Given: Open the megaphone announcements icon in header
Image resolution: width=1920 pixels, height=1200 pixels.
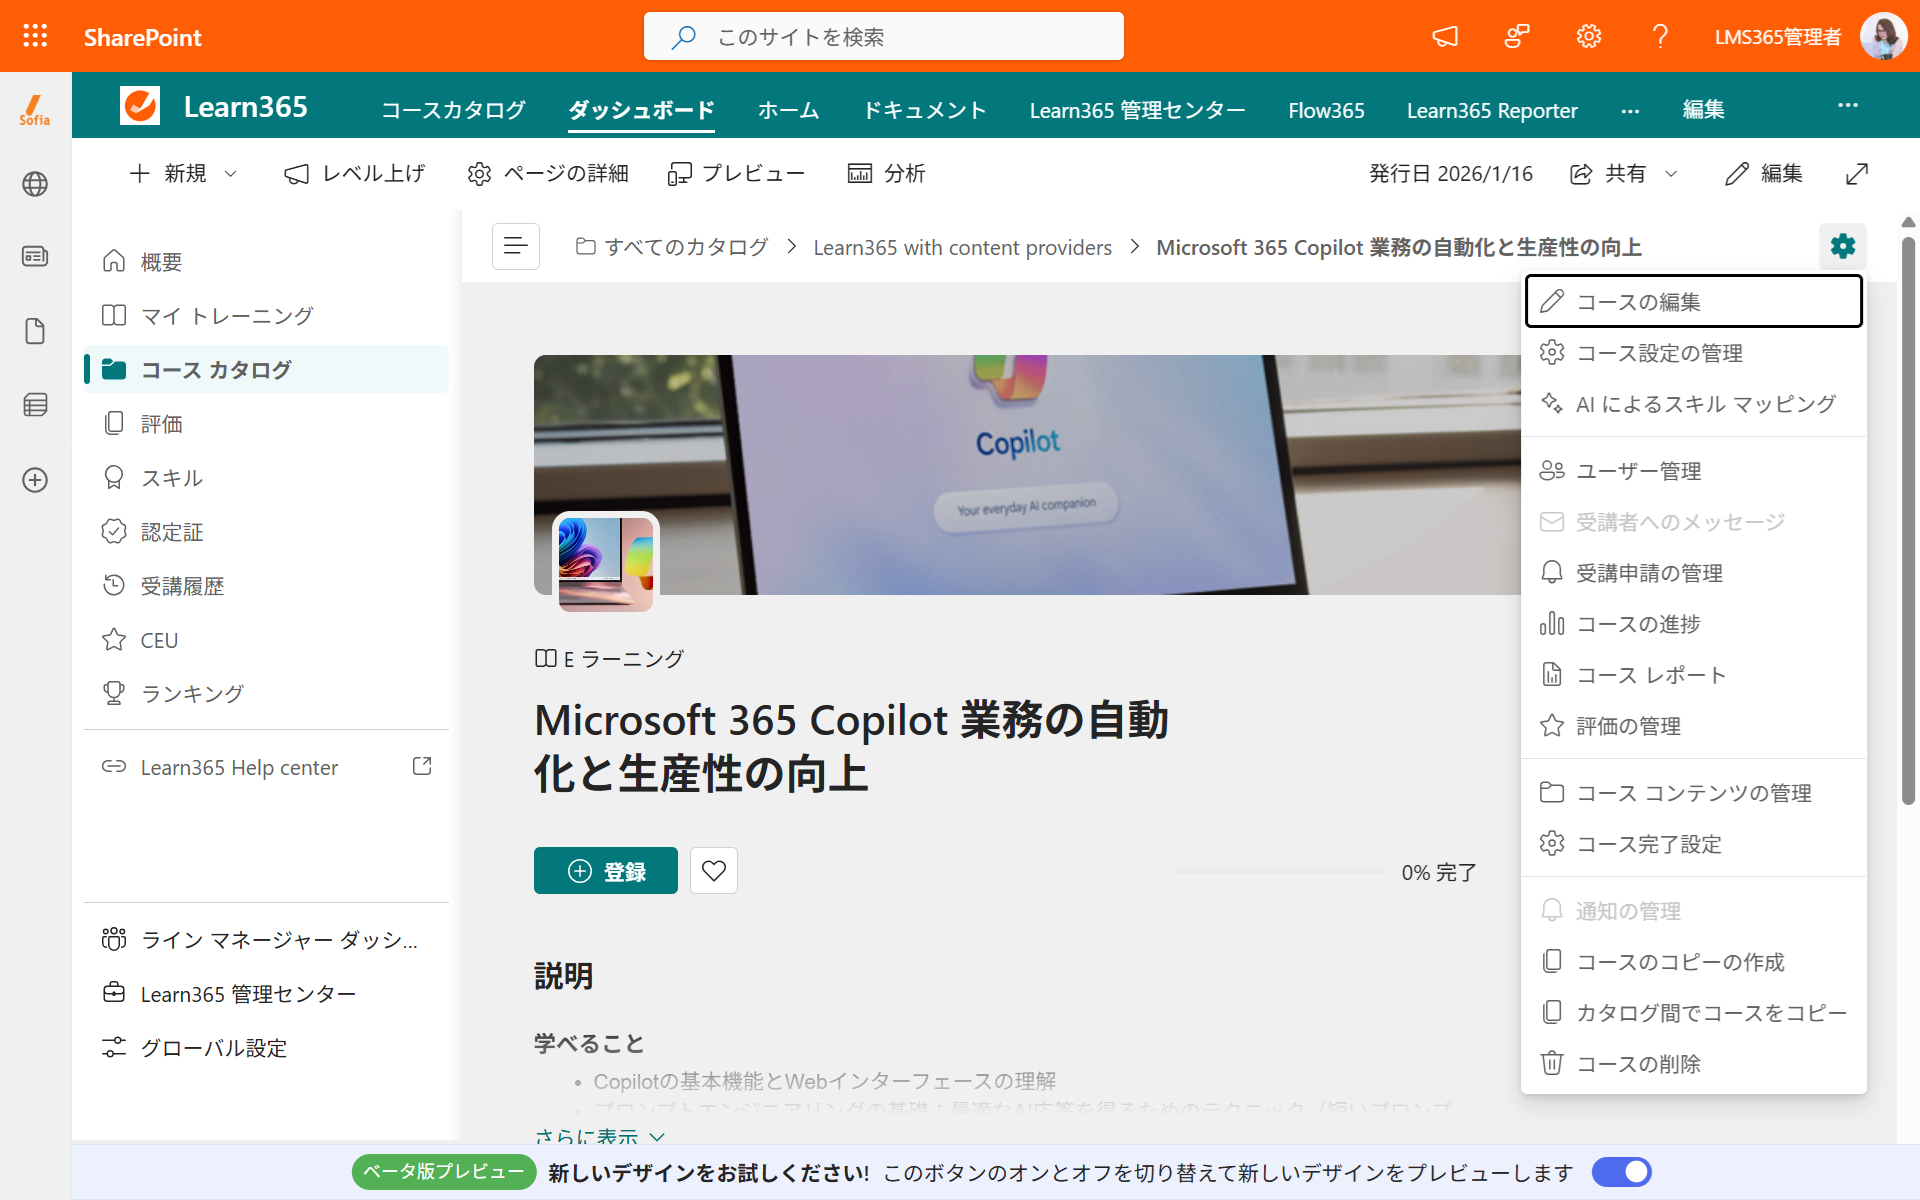Looking at the screenshot, I should [x=1445, y=37].
